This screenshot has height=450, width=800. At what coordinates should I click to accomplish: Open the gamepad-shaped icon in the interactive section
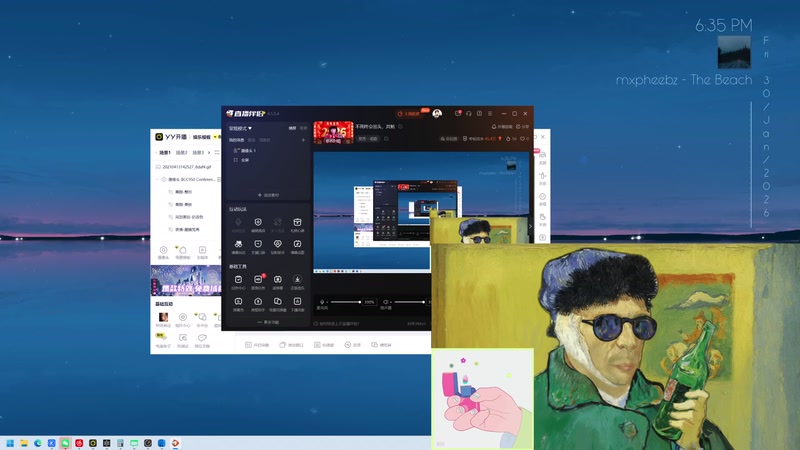tap(238, 246)
